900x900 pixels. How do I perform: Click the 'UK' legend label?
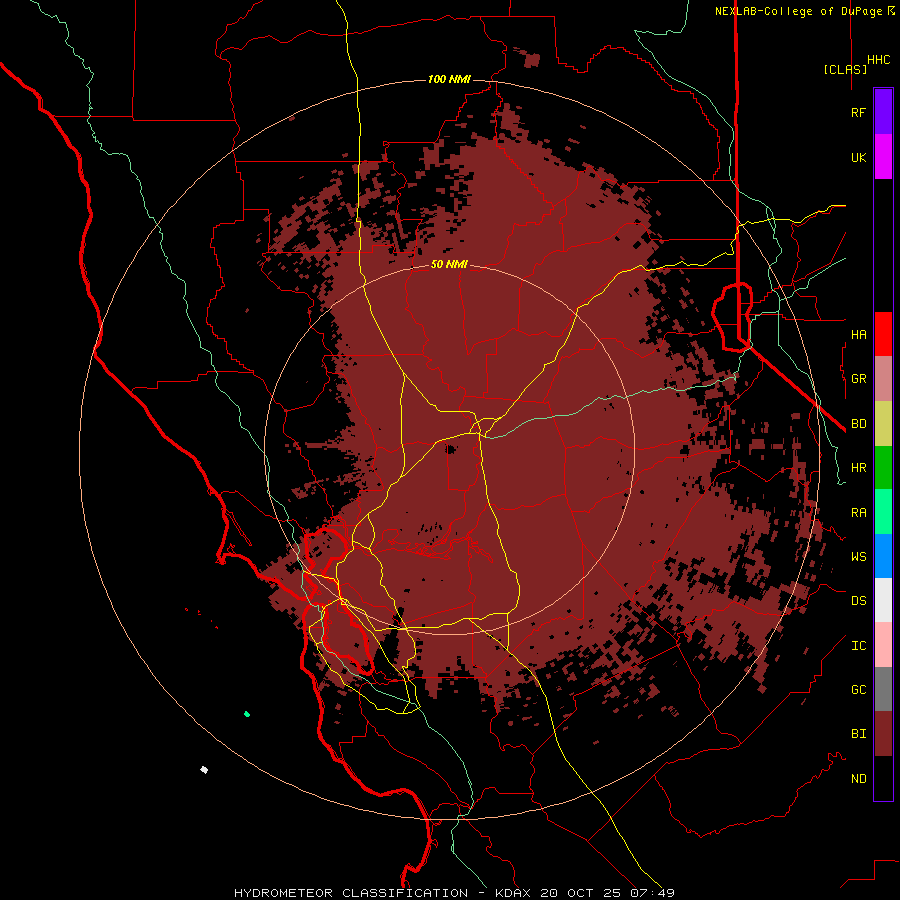click(859, 157)
